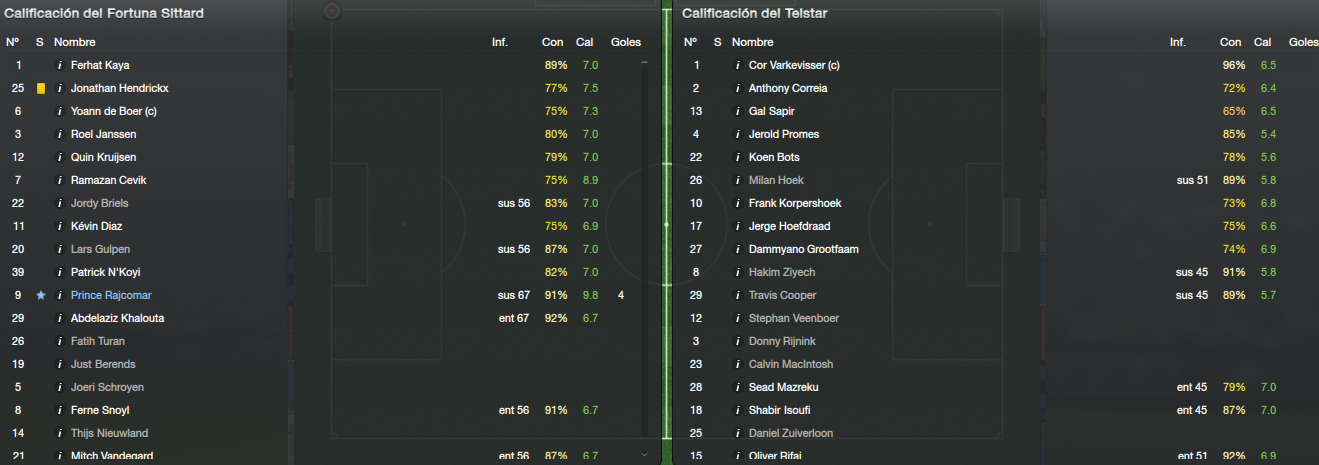Viewport: 1319px width, 465px height.
Task: Sort Fortuna Sittard players by Inf. column
Action: point(500,42)
